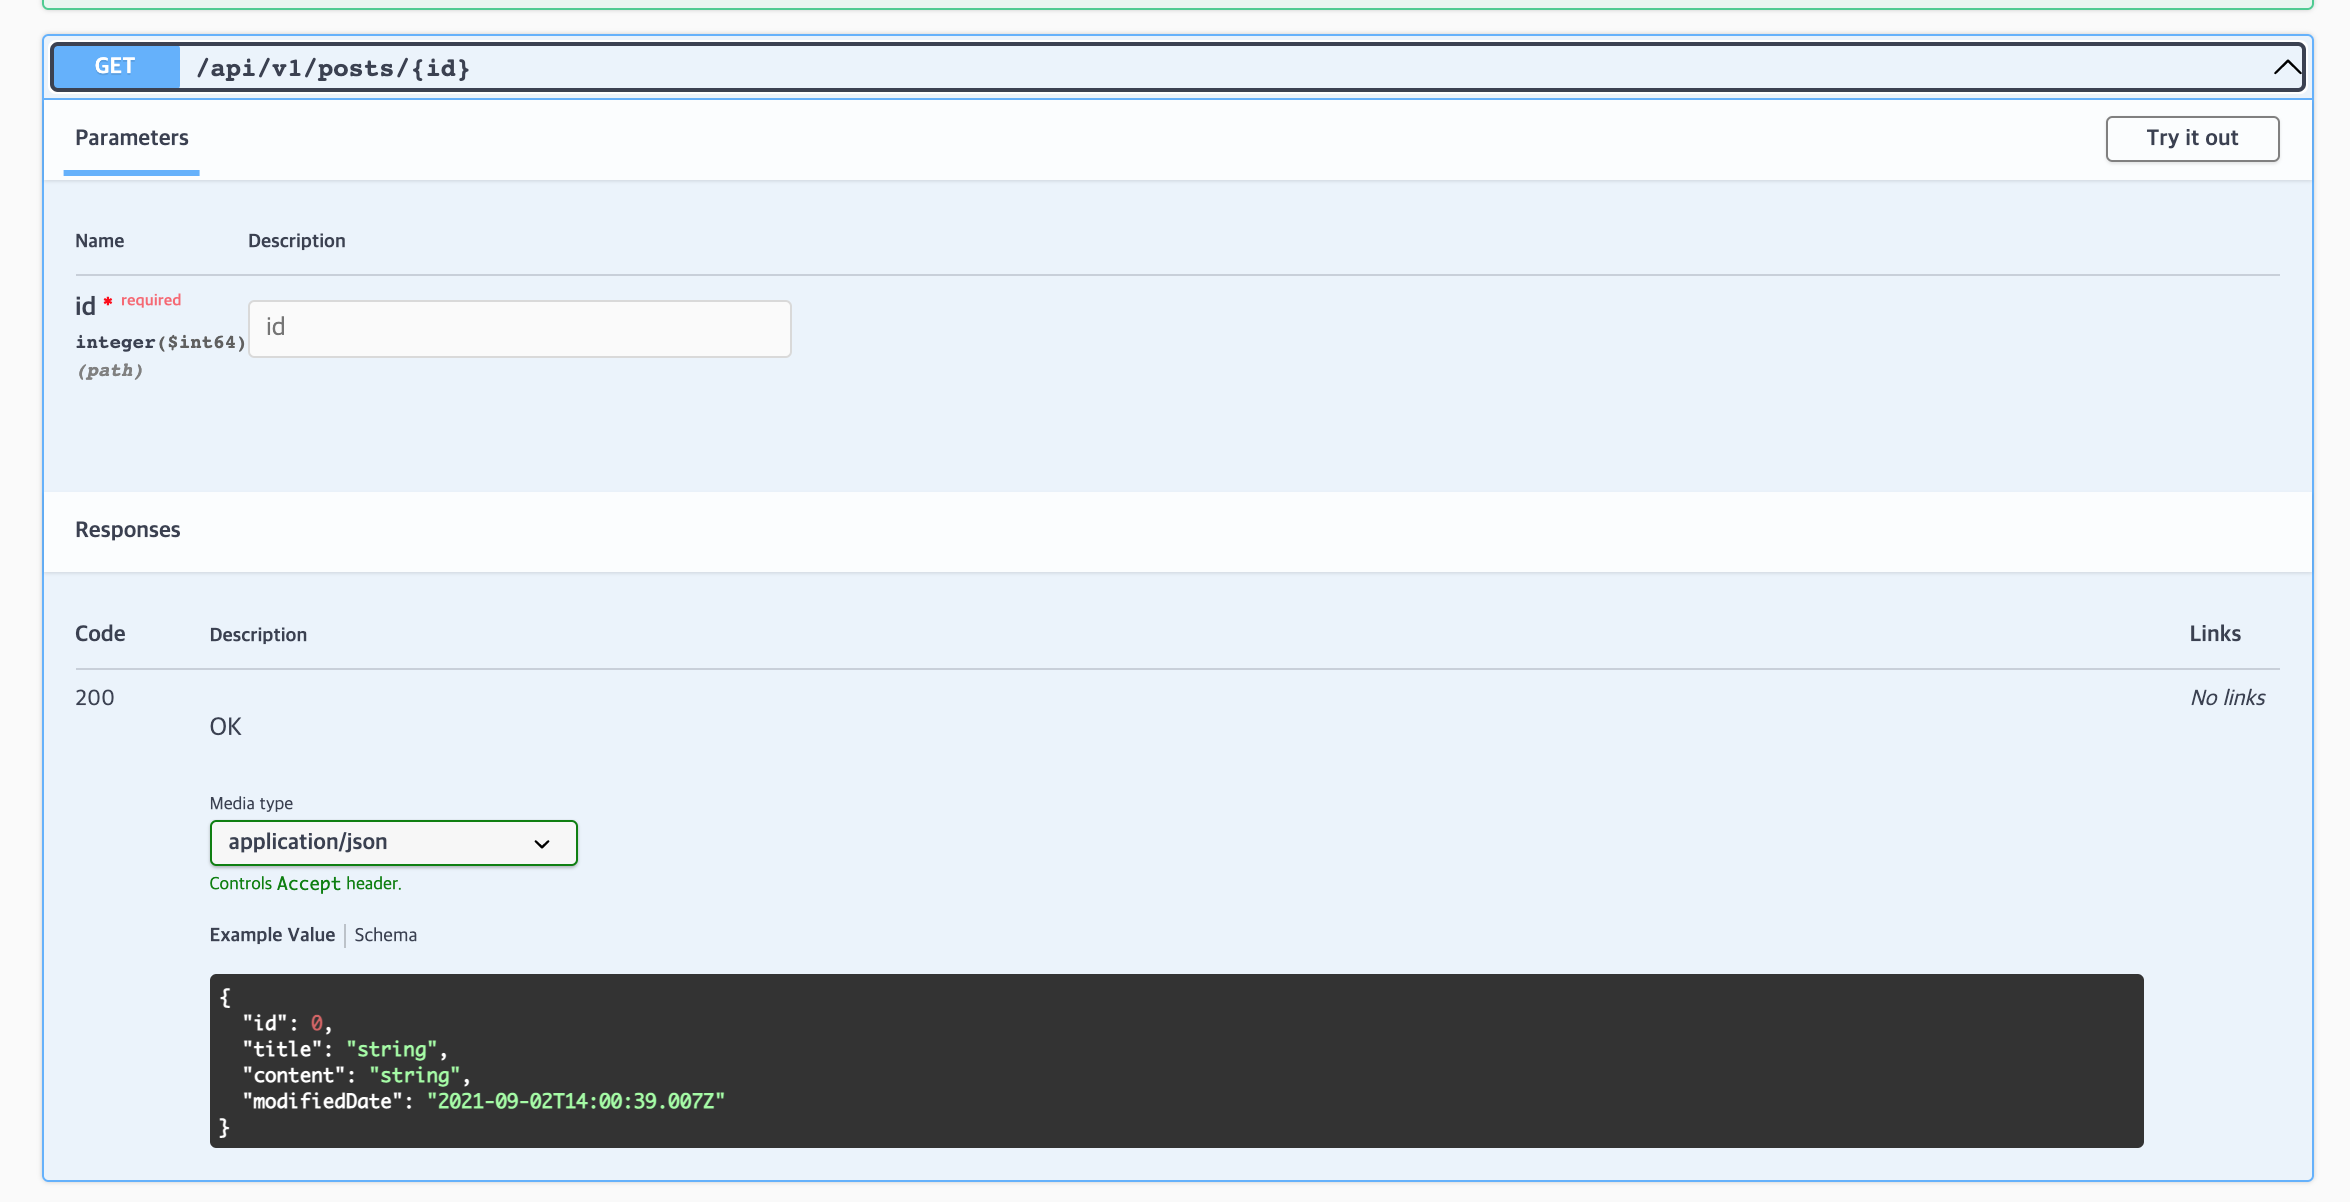The width and height of the screenshot is (2350, 1202).
Task: Click the GET method icon badge
Action: (115, 66)
